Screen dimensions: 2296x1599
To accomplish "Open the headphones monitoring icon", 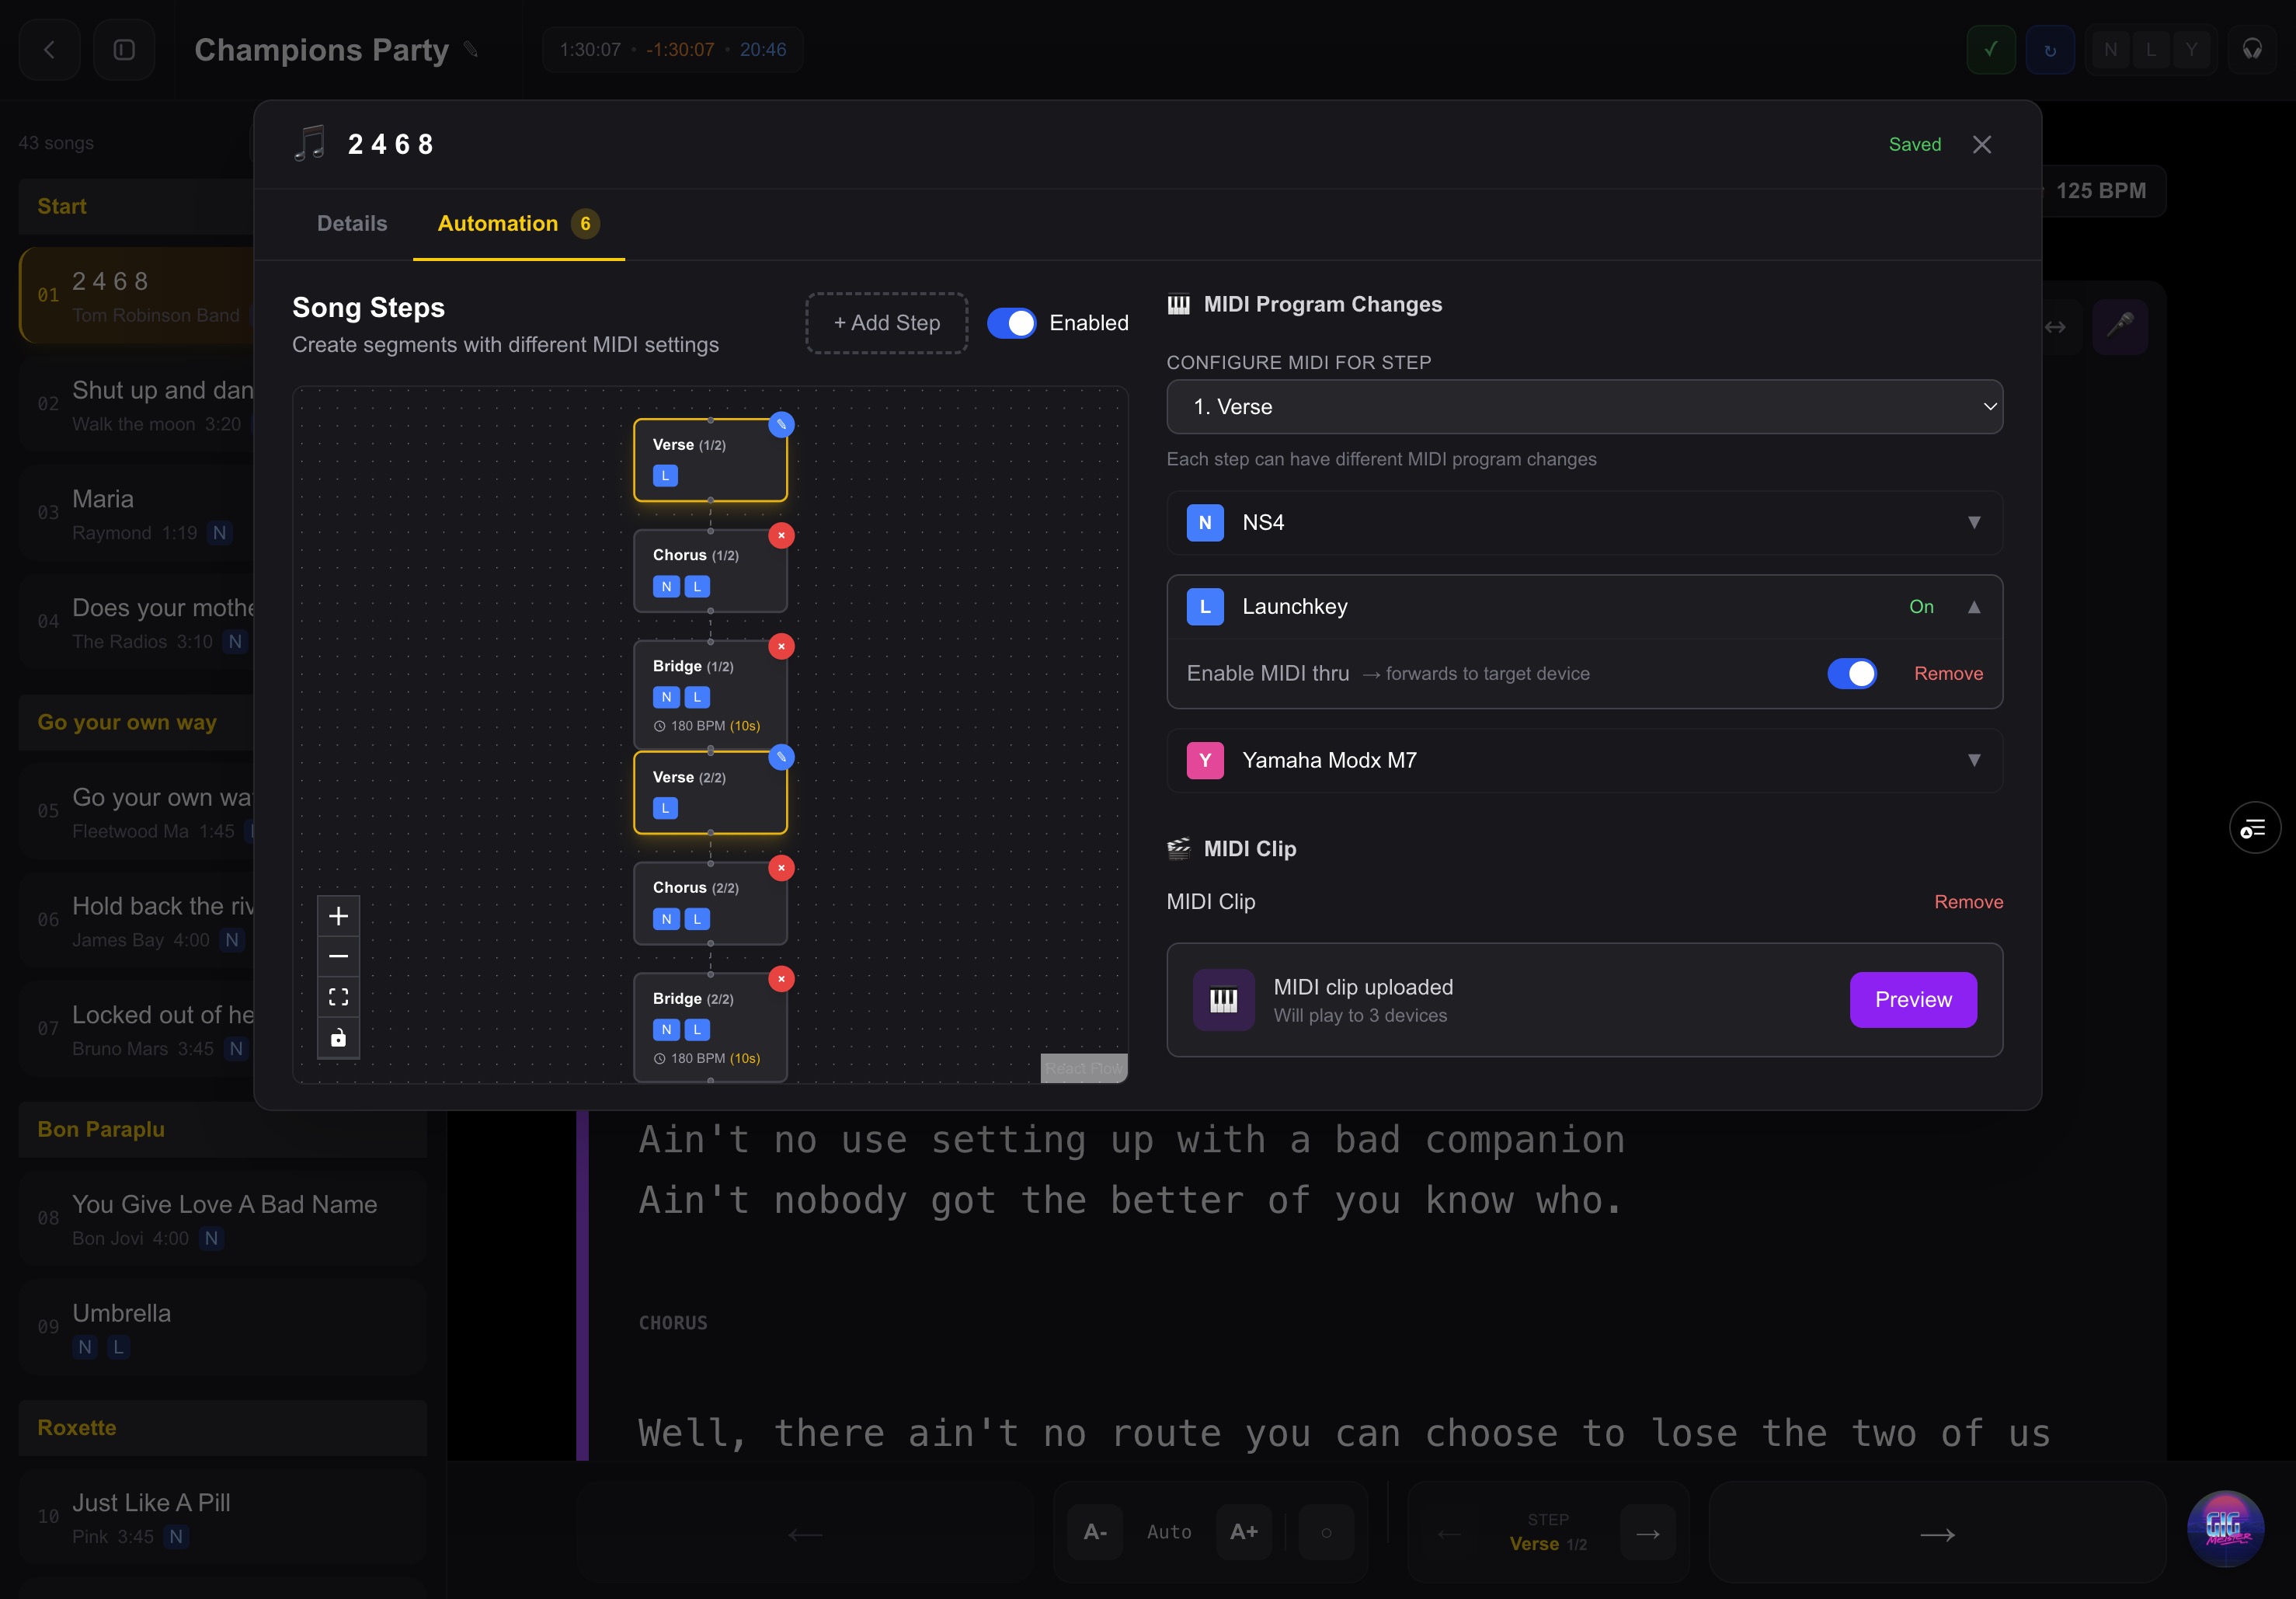I will coord(2252,49).
